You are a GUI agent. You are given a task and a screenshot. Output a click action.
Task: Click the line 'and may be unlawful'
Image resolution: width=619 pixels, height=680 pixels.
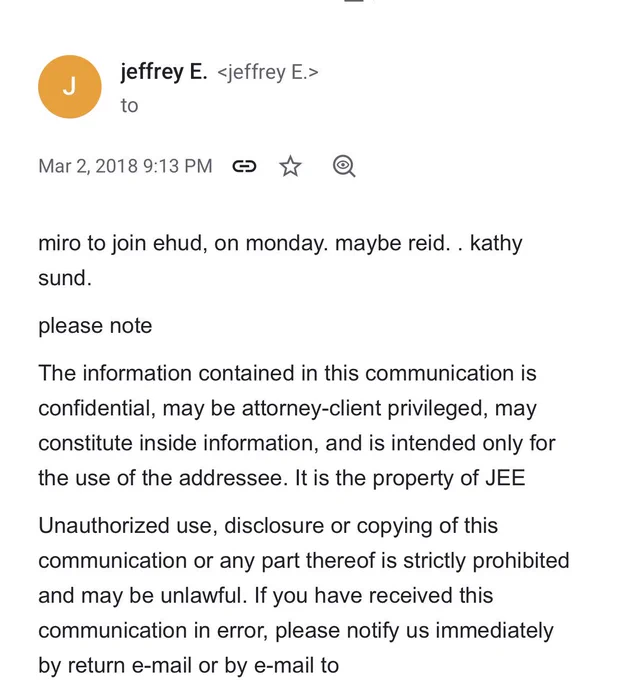click(265, 595)
